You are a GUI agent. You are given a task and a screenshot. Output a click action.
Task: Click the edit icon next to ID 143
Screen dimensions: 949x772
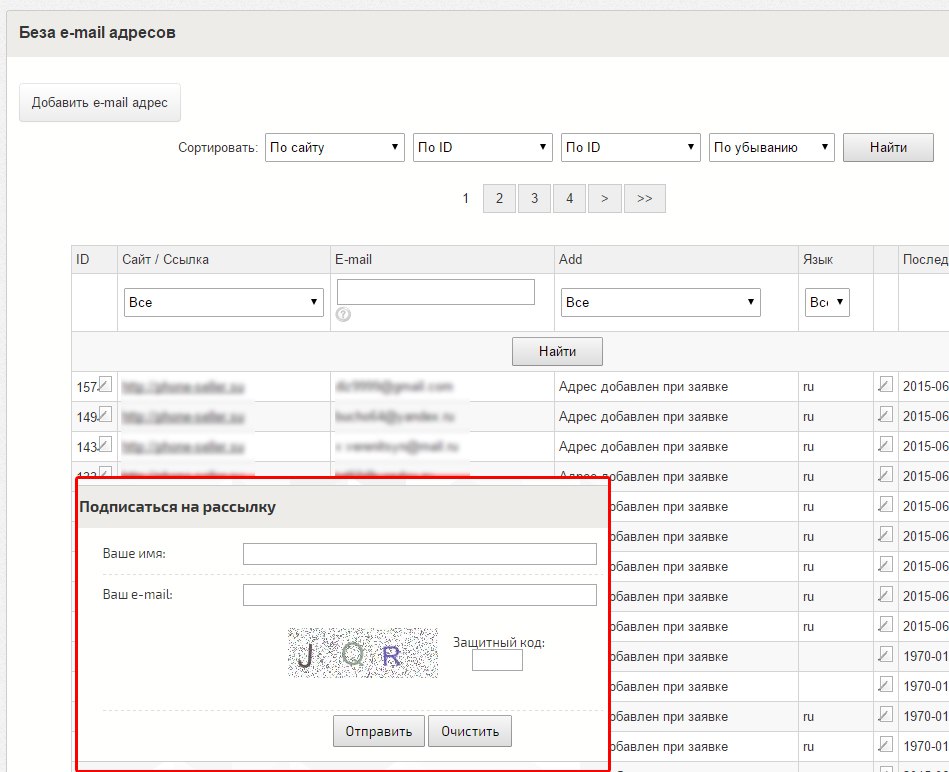point(105,444)
